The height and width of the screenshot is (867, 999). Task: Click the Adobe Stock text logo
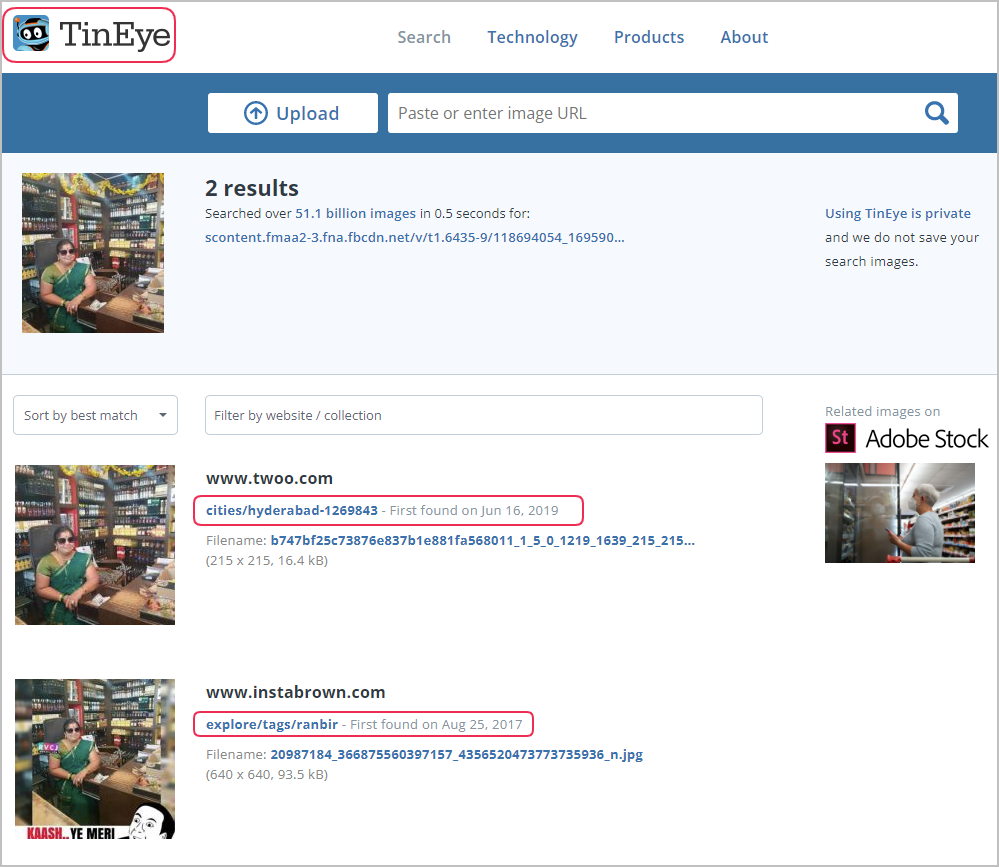click(x=926, y=439)
